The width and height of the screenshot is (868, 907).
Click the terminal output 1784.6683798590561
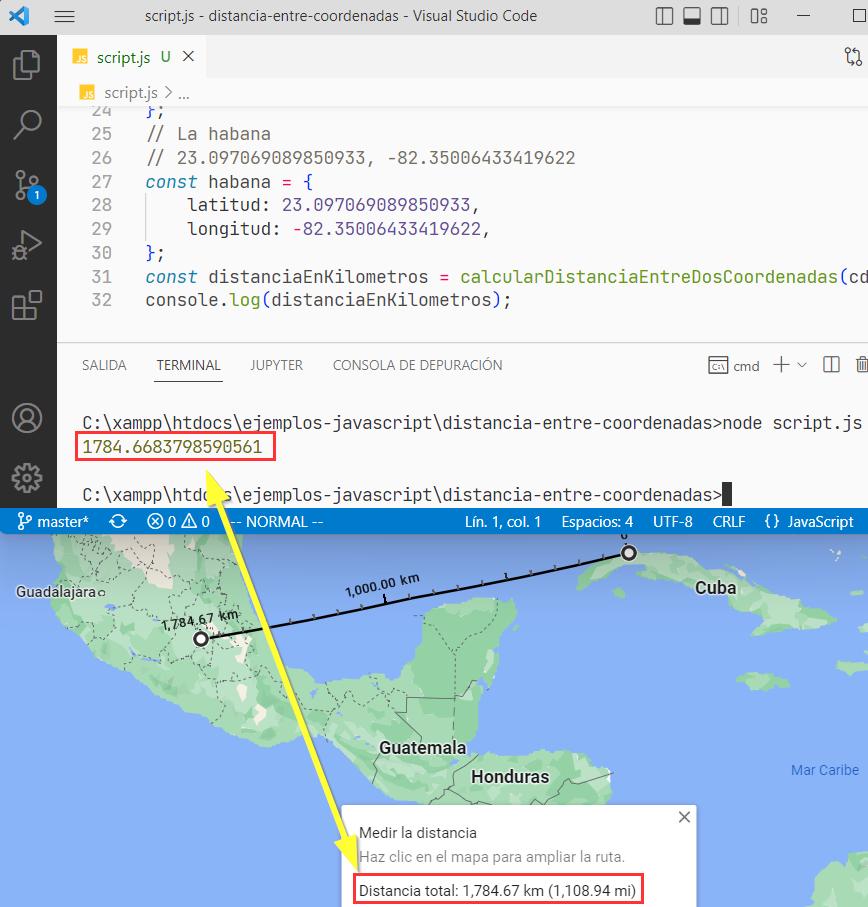click(172, 447)
